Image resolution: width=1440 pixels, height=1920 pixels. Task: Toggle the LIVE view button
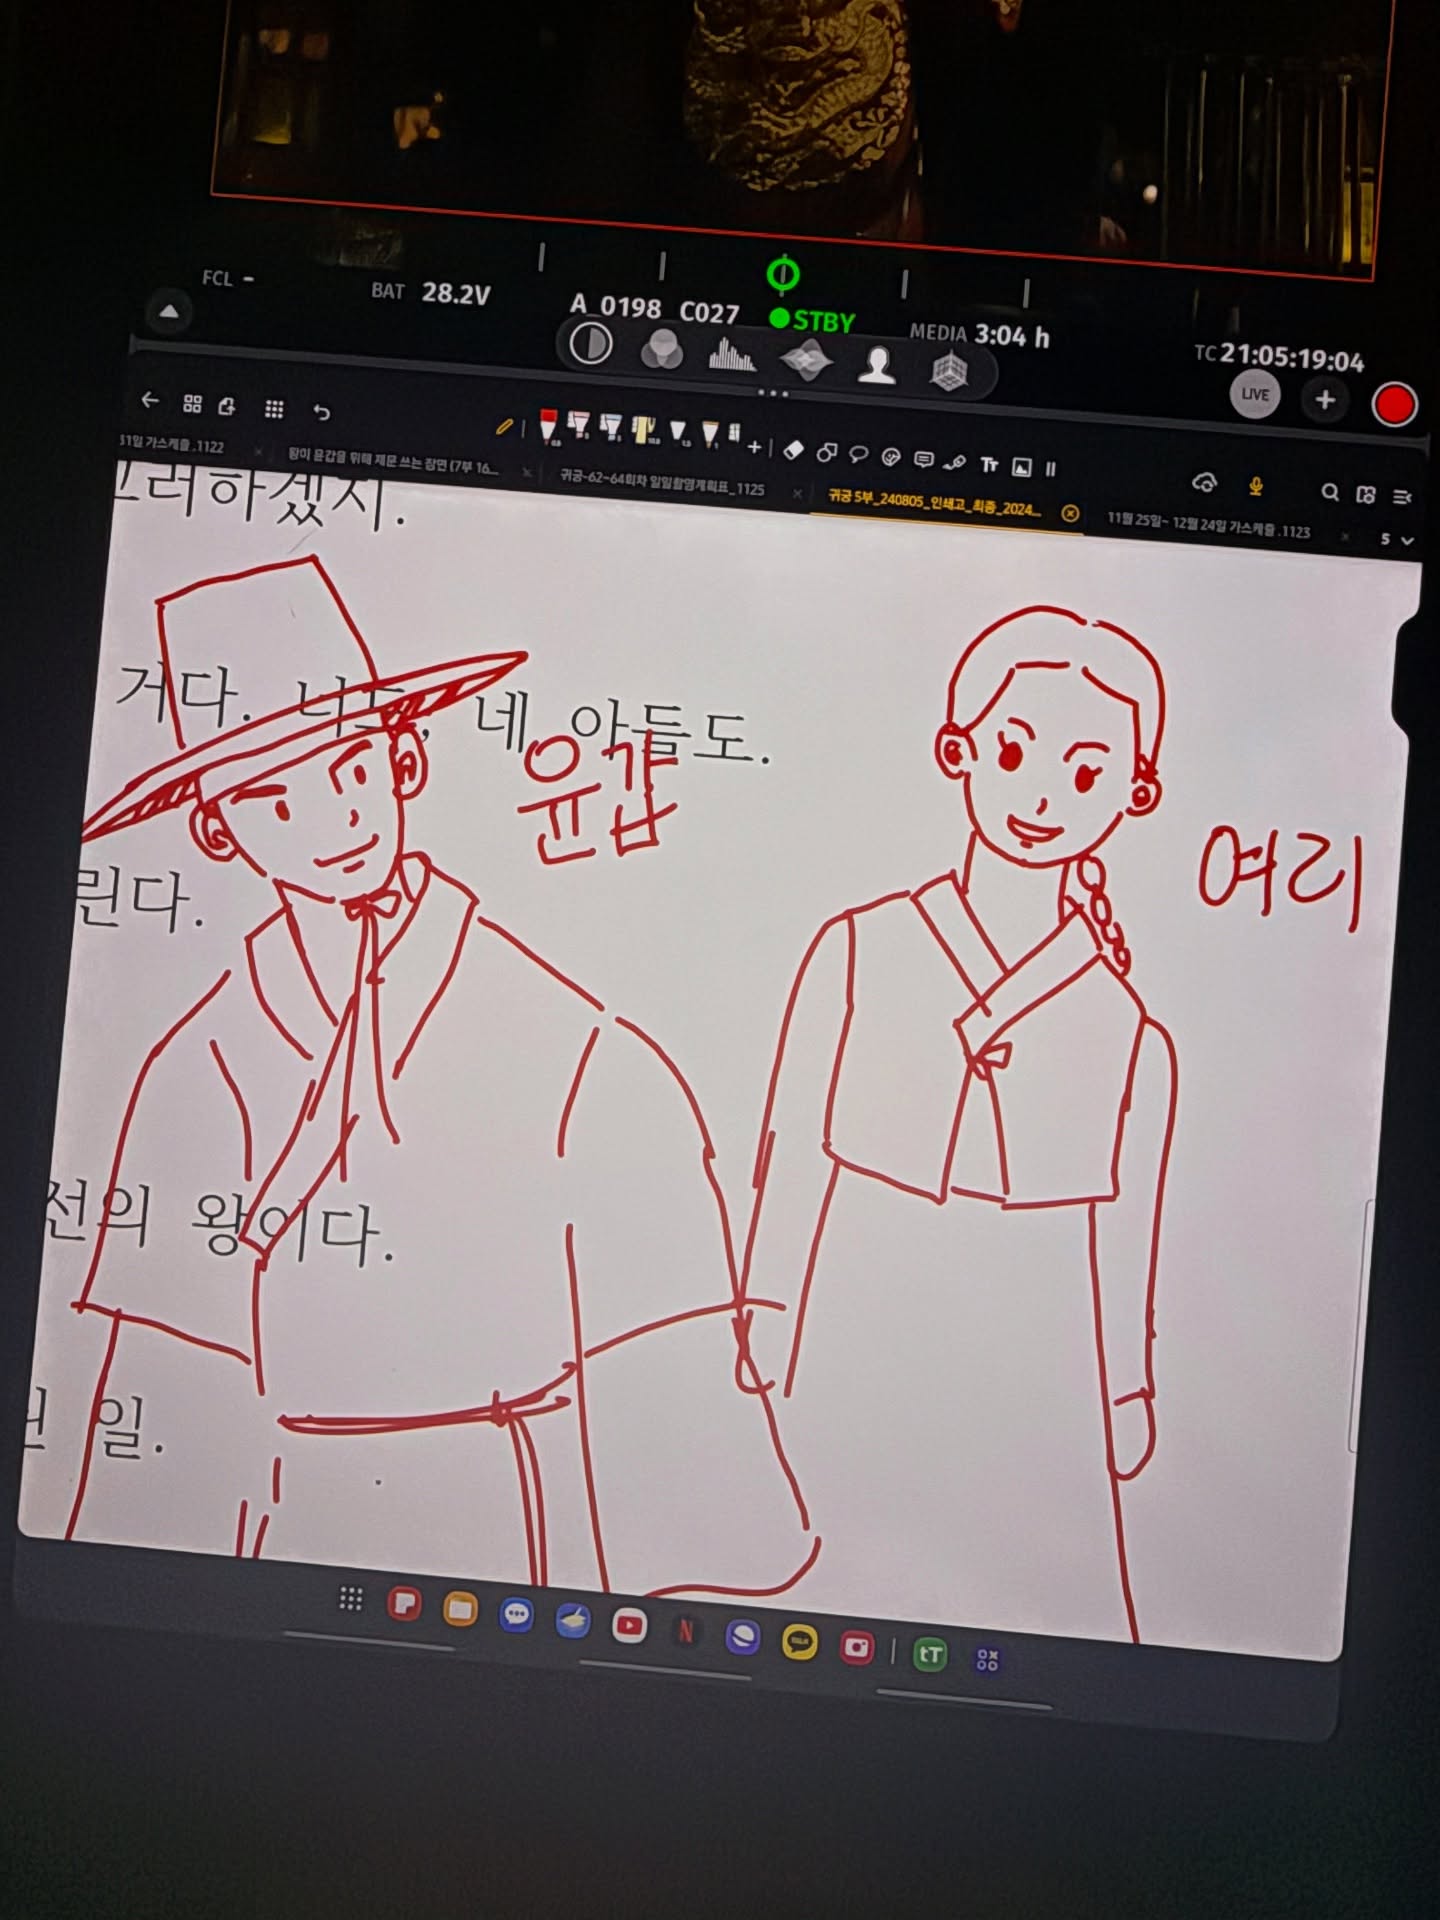click(1255, 393)
